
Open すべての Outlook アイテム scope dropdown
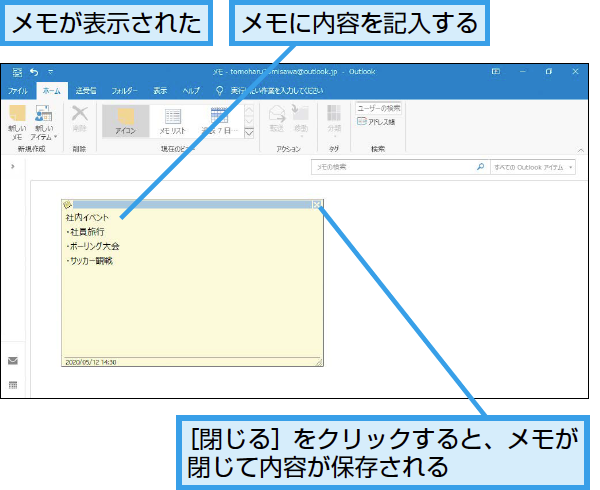click(533, 167)
